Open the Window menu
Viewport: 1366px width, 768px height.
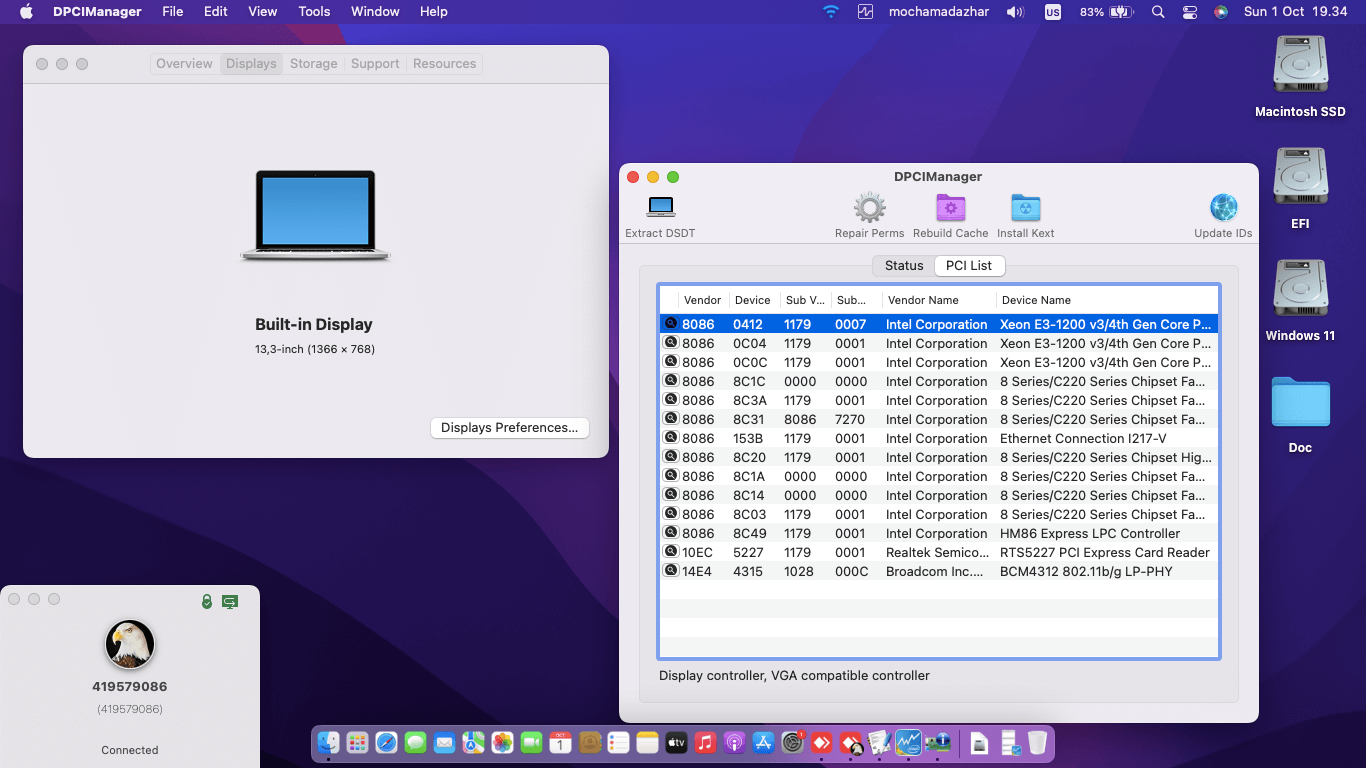[x=375, y=11]
